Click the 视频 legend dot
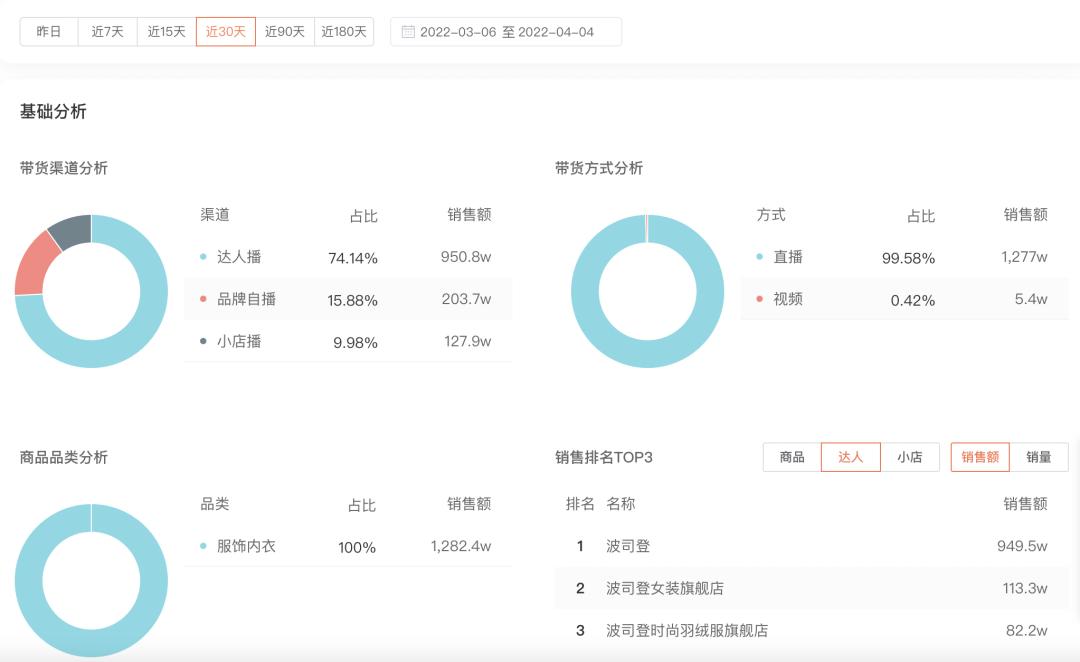1080x662 pixels. [761, 299]
